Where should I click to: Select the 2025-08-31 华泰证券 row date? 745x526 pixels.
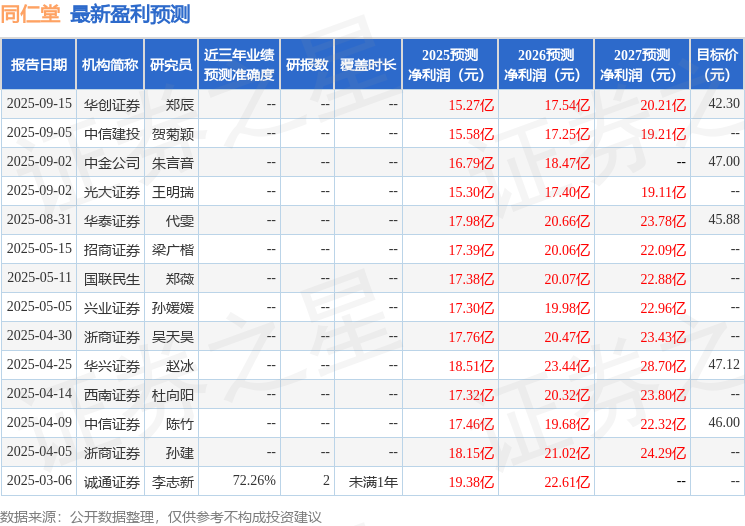coord(39,220)
